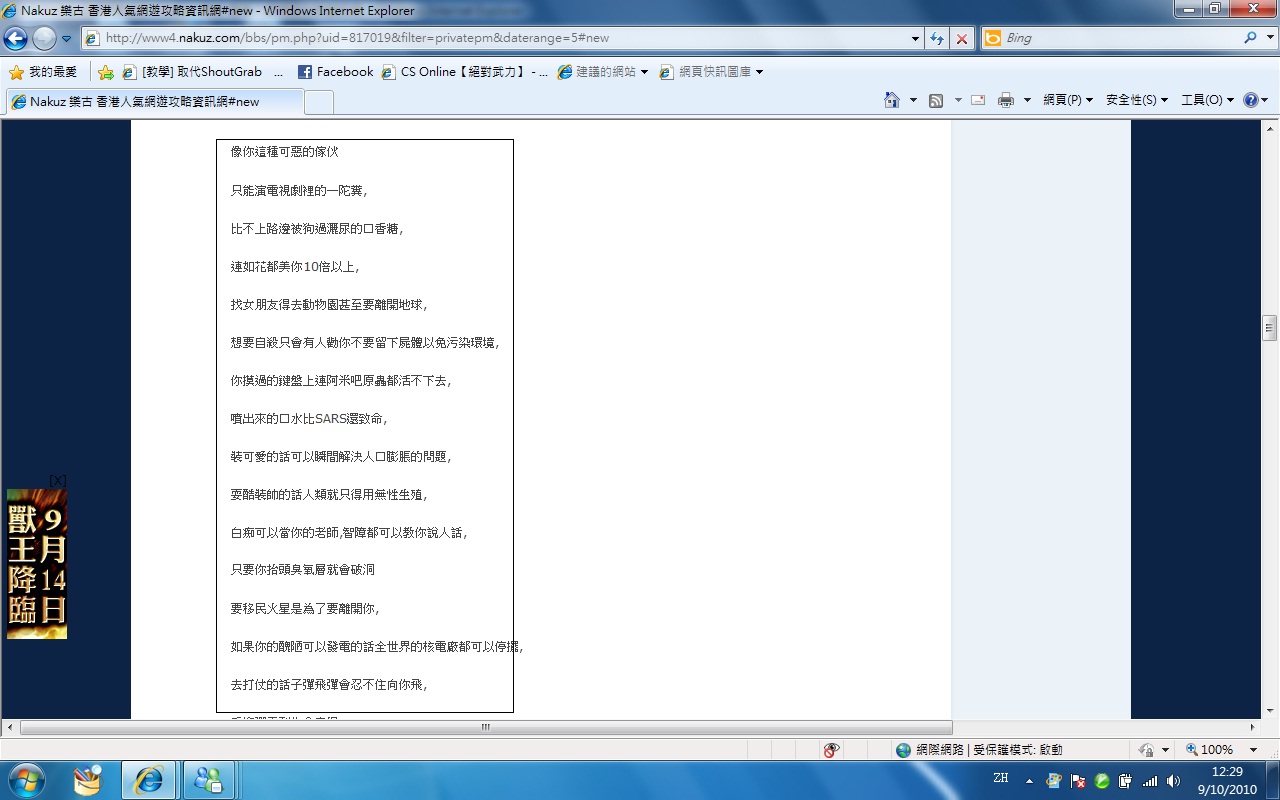Add current site to favorites bar
Screen dimensions: 1280x800
[106, 72]
